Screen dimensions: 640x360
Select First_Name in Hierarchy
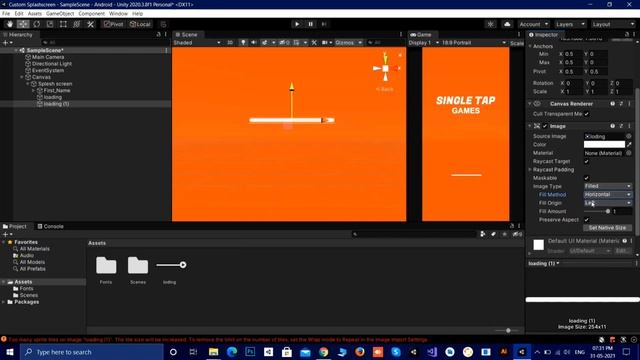57,91
